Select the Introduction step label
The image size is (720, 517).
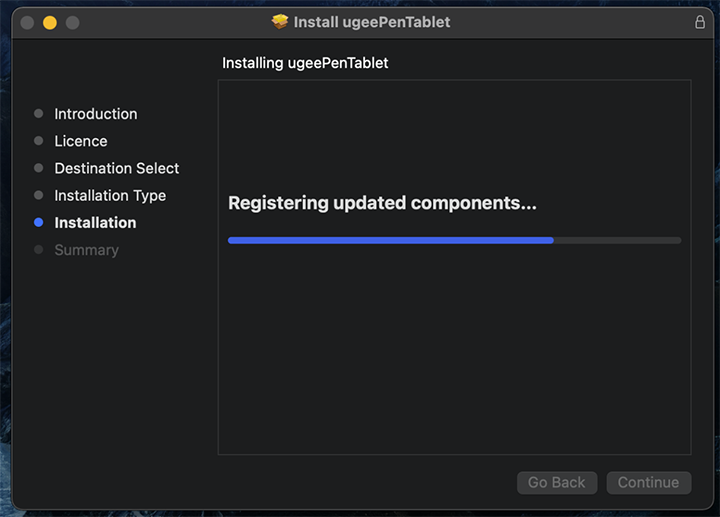(x=96, y=114)
